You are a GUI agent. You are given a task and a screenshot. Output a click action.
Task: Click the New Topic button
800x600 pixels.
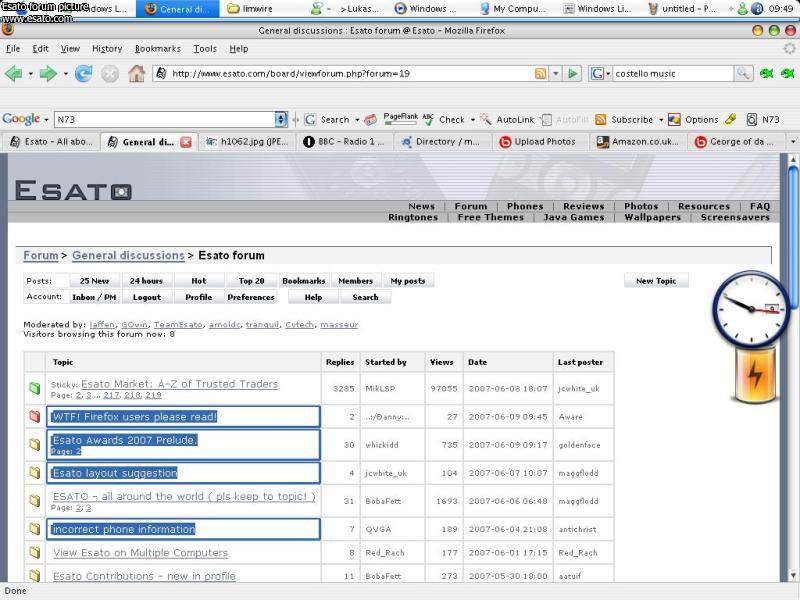(656, 281)
